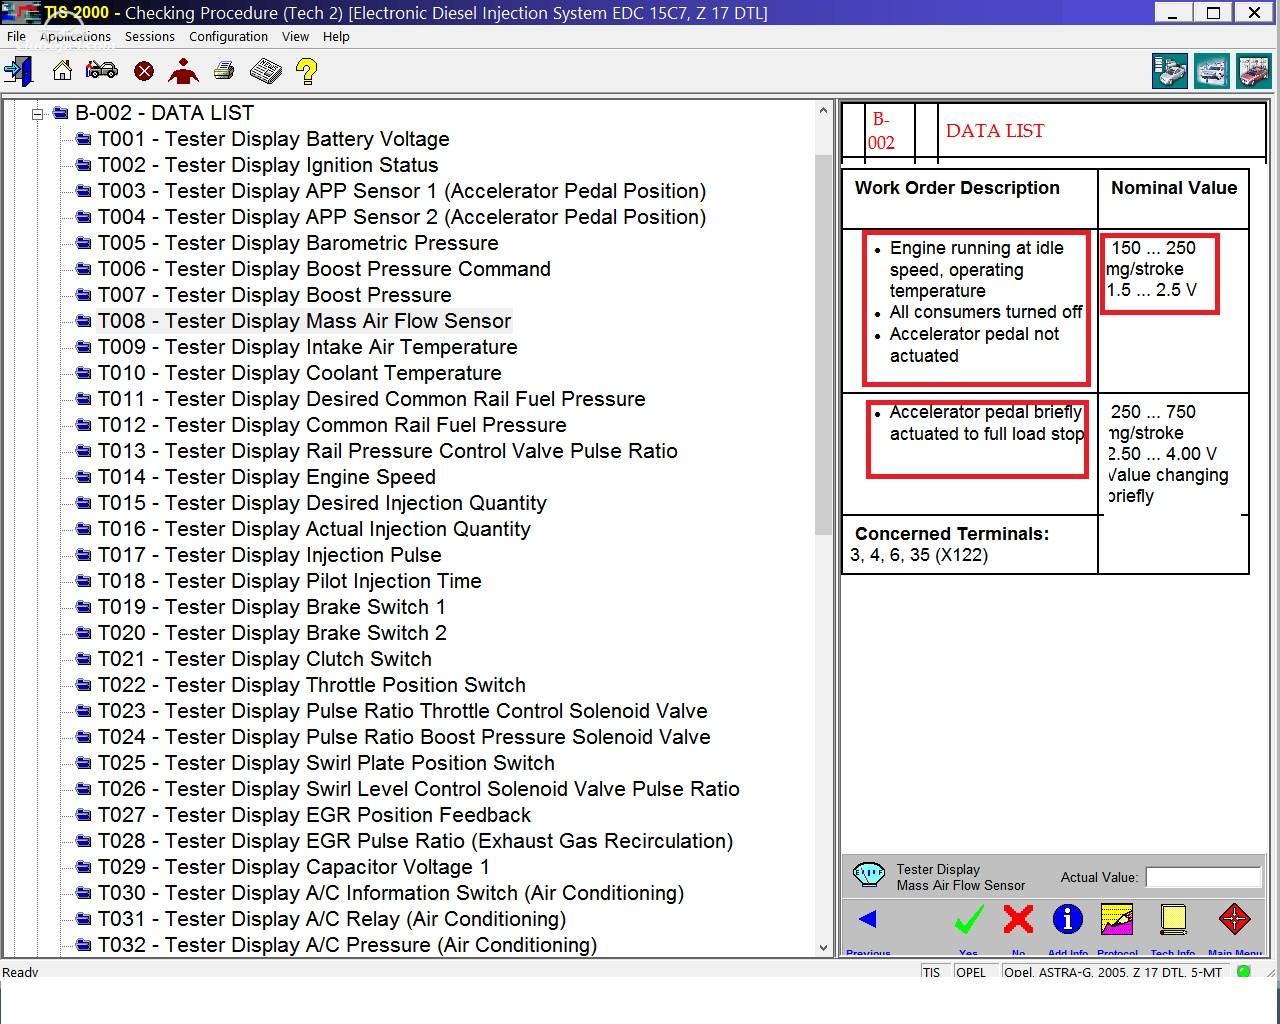Click the red car top-right shortcut icon

click(1253, 72)
